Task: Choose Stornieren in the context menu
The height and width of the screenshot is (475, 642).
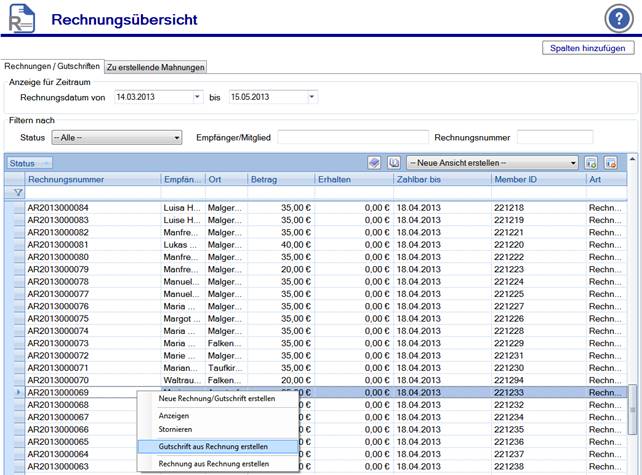Action: (175, 429)
